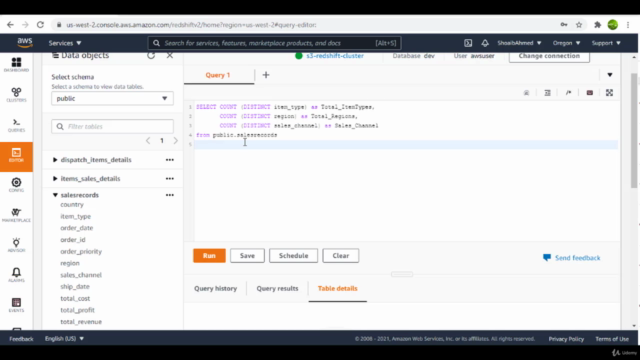This screenshot has width=640, height=360.
Task: Click the editor full screen icon
Action: coord(609,93)
